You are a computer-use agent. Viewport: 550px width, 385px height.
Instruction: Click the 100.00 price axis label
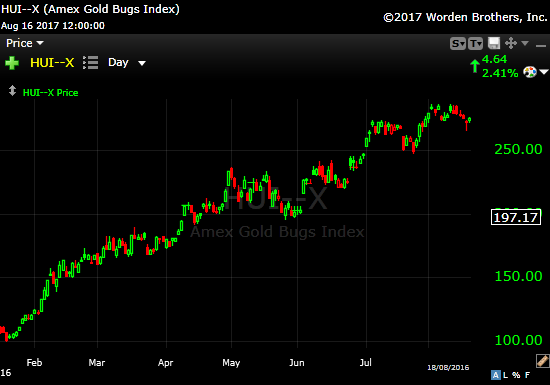pos(518,340)
